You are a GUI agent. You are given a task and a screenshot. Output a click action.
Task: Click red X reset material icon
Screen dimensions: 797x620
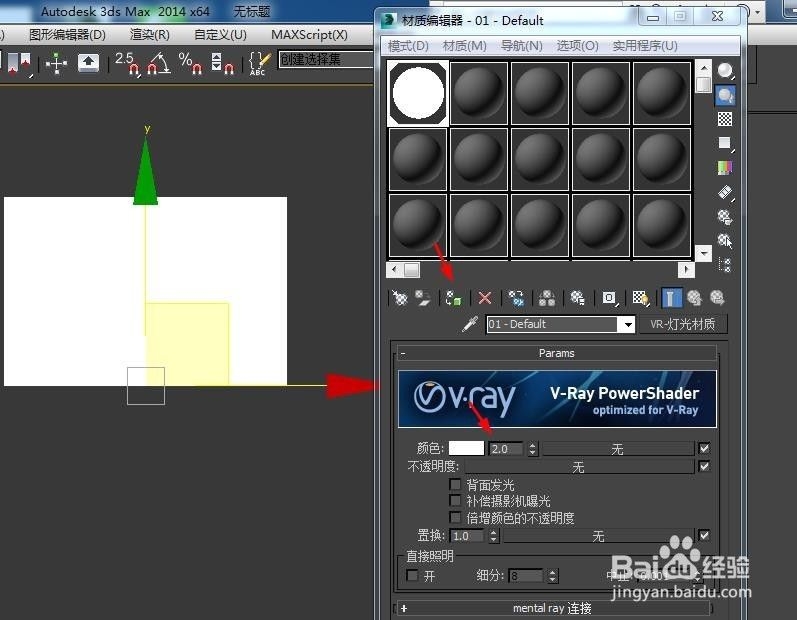click(485, 298)
